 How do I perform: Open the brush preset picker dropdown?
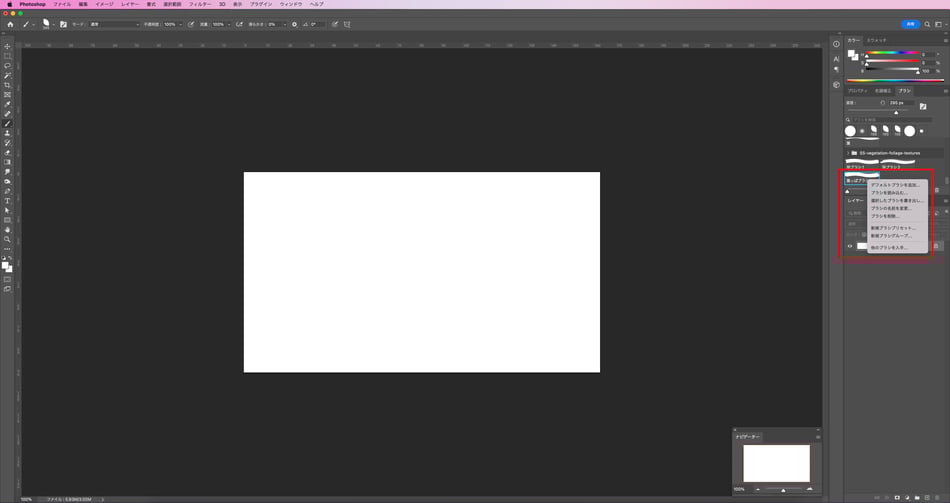tap(53, 25)
